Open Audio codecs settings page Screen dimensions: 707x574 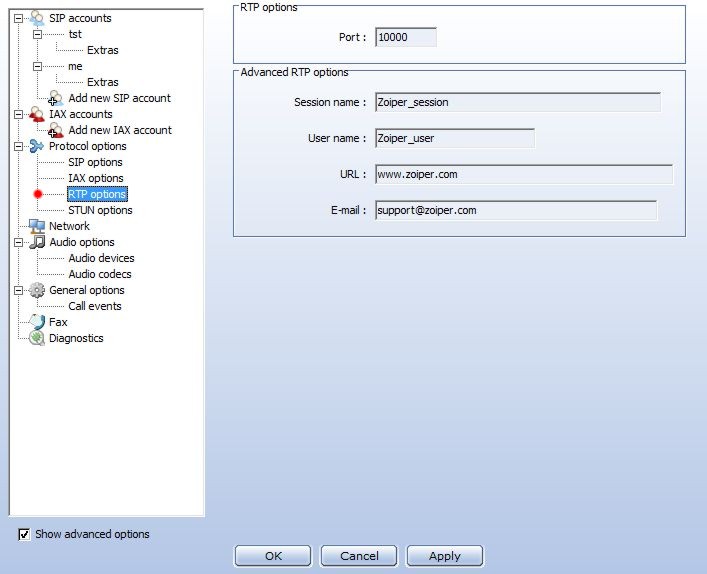click(100, 274)
